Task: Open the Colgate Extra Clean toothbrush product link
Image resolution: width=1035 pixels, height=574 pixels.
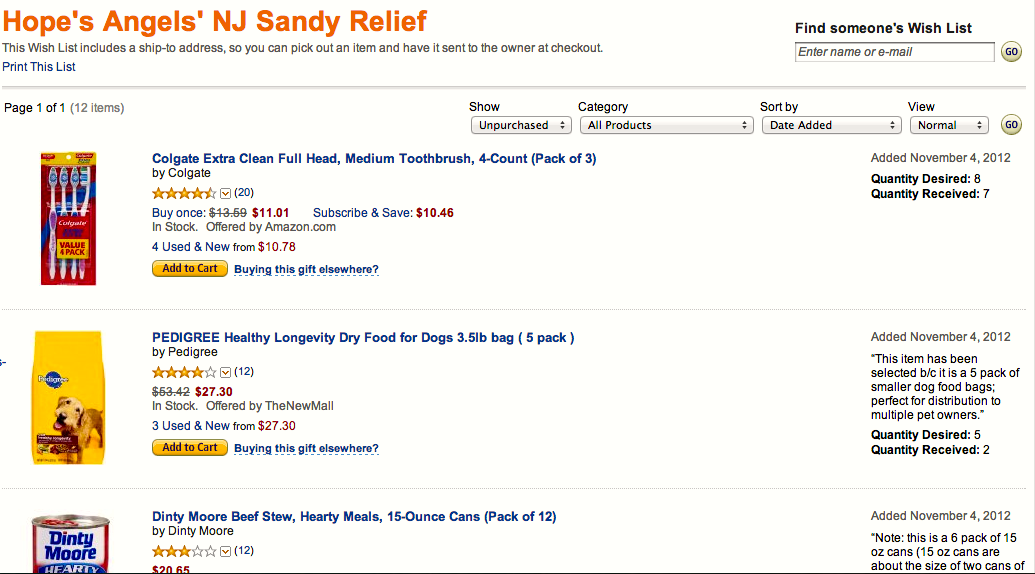Action: pos(374,158)
